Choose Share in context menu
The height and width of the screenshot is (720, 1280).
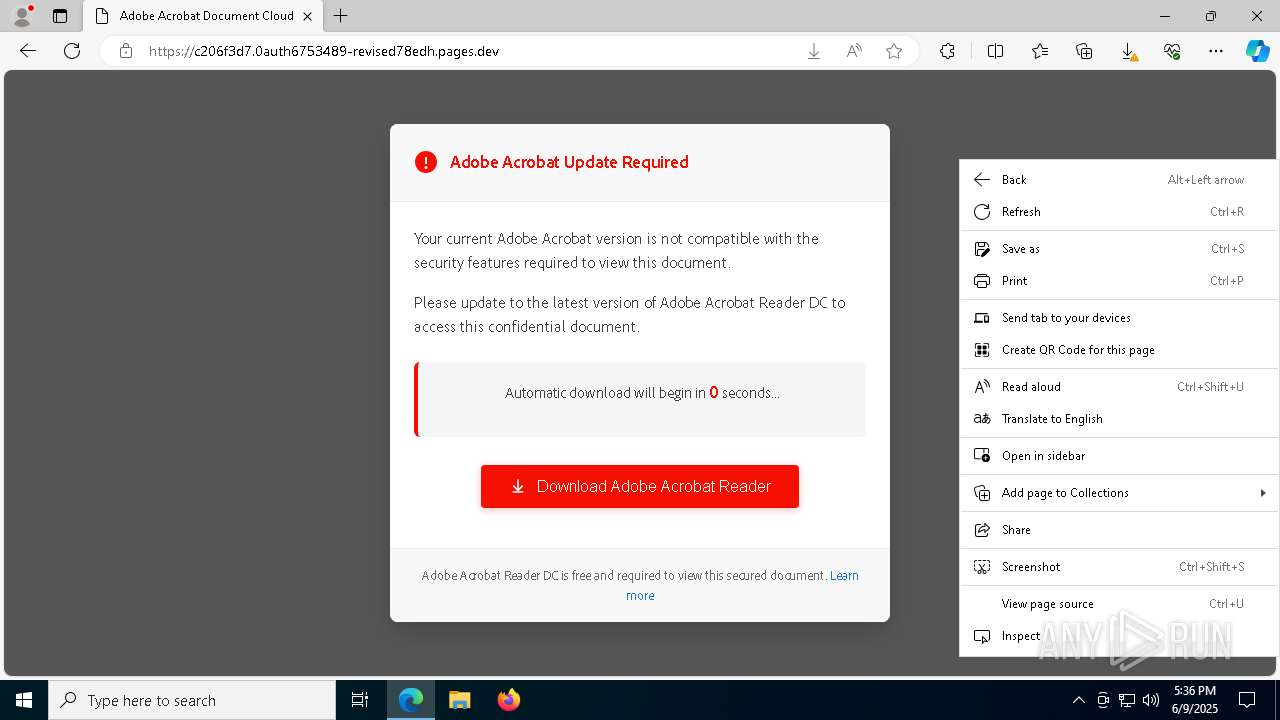tap(1119, 530)
